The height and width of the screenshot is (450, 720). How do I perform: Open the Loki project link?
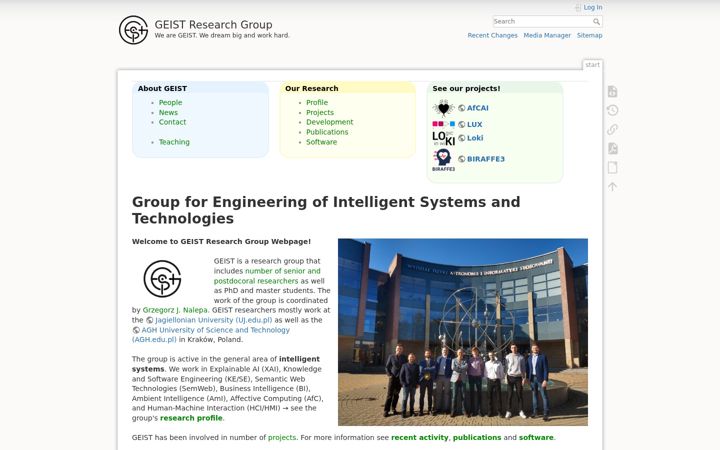[475, 138]
